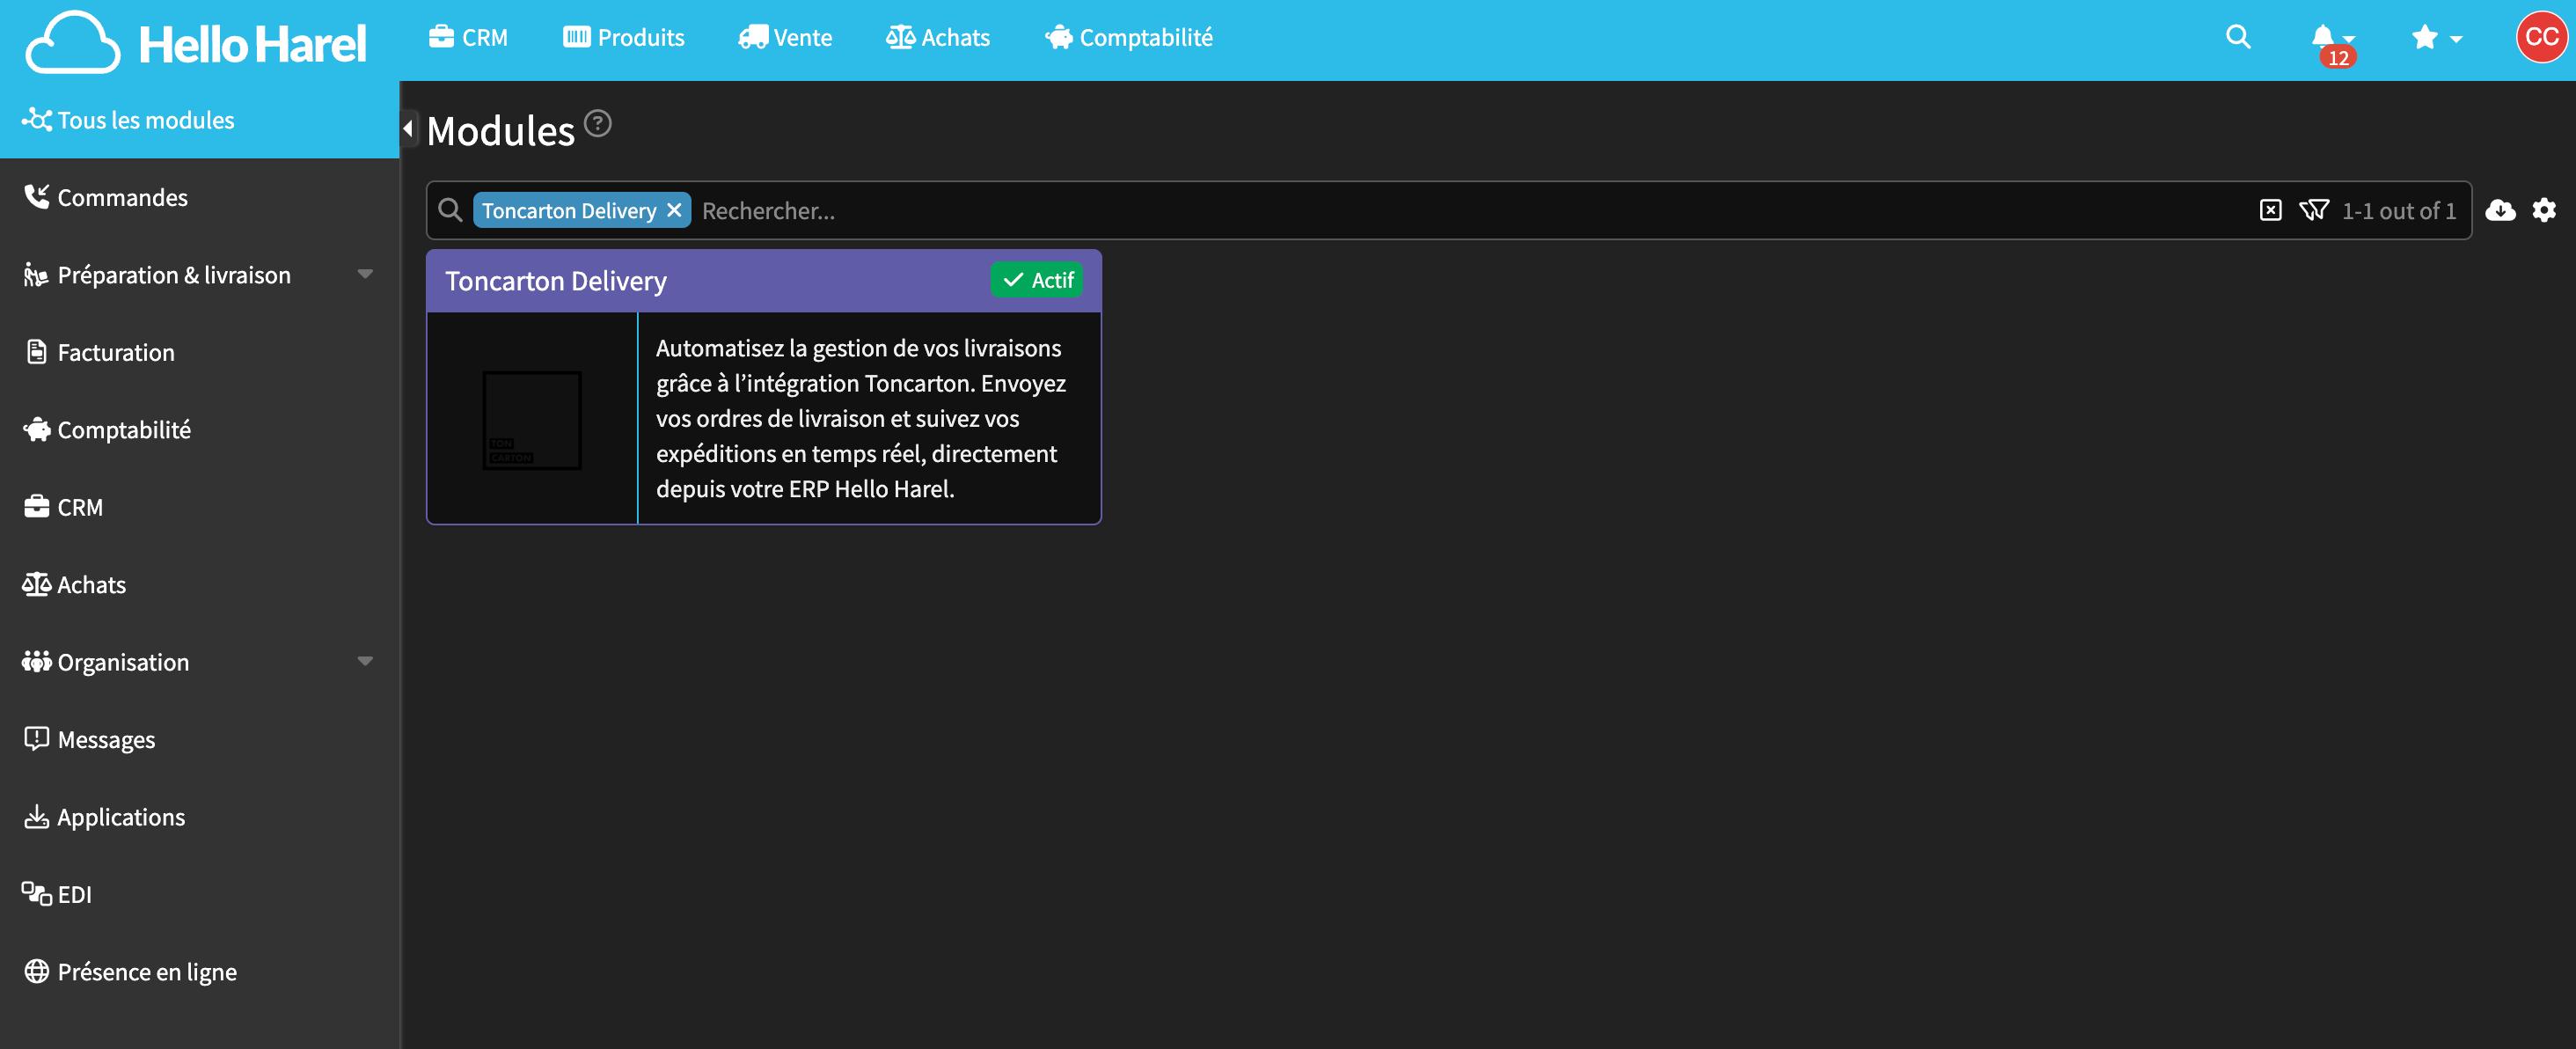2576x1049 pixels.
Task: Open Messages in the sidebar
Action: [x=200, y=740]
